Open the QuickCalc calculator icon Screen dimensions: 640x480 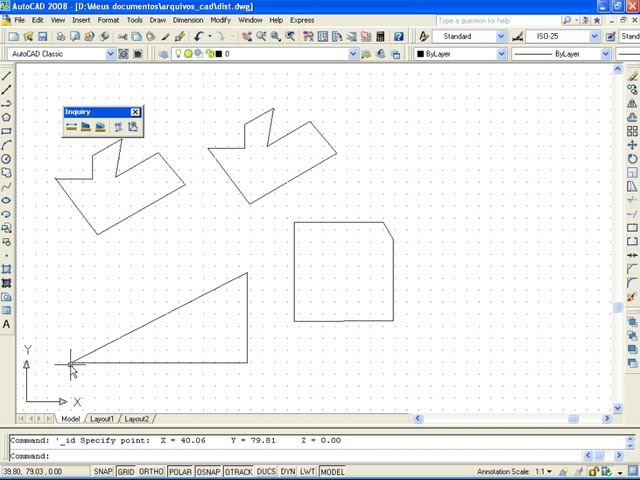(x=380, y=37)
